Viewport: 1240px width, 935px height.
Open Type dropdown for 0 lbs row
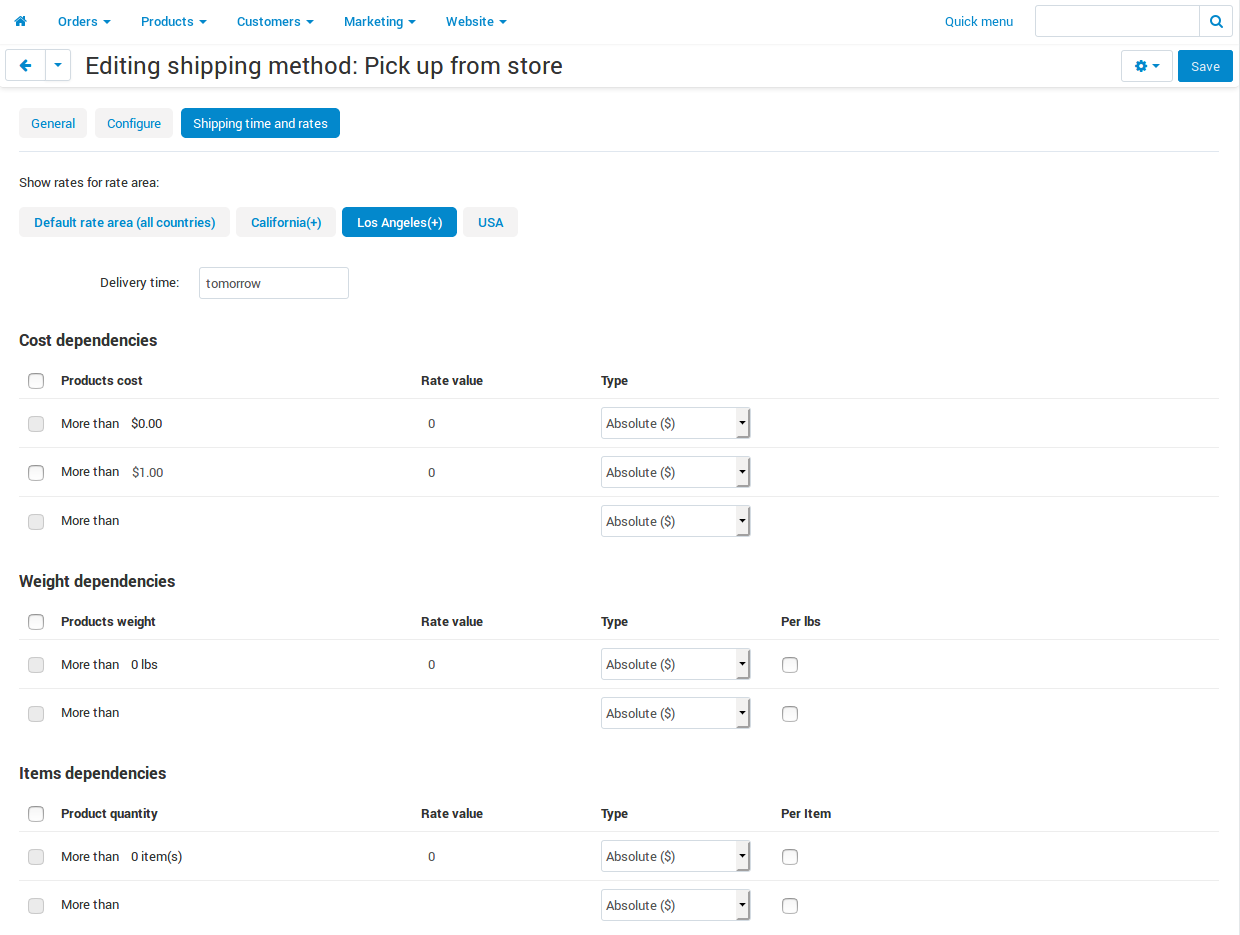point(675,664)
